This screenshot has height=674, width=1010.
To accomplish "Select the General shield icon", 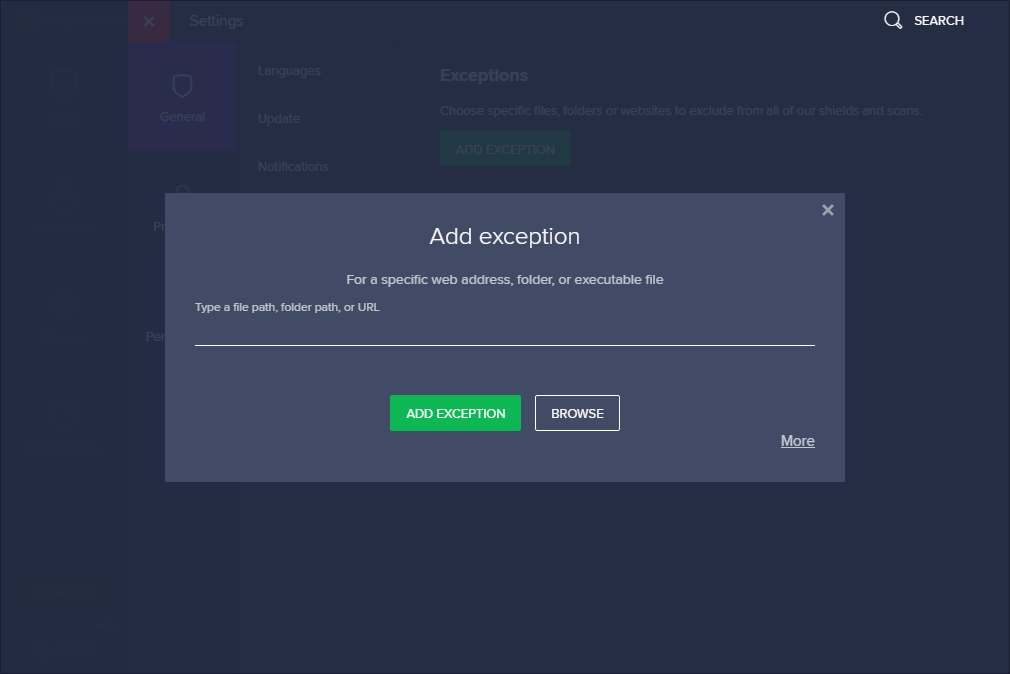I will (x=182, y=87).
